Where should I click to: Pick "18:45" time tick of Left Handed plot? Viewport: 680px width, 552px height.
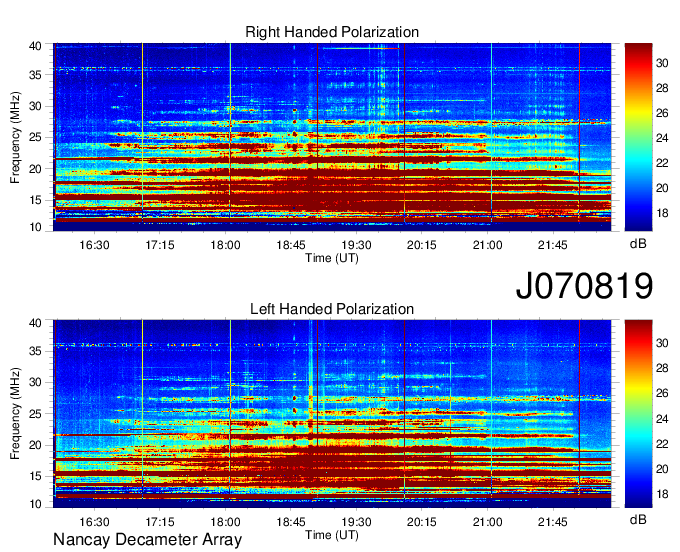[x=291, y=522]
